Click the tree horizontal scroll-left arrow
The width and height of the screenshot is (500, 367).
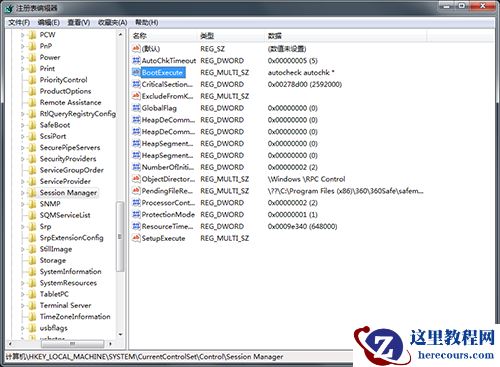point(10,343)
